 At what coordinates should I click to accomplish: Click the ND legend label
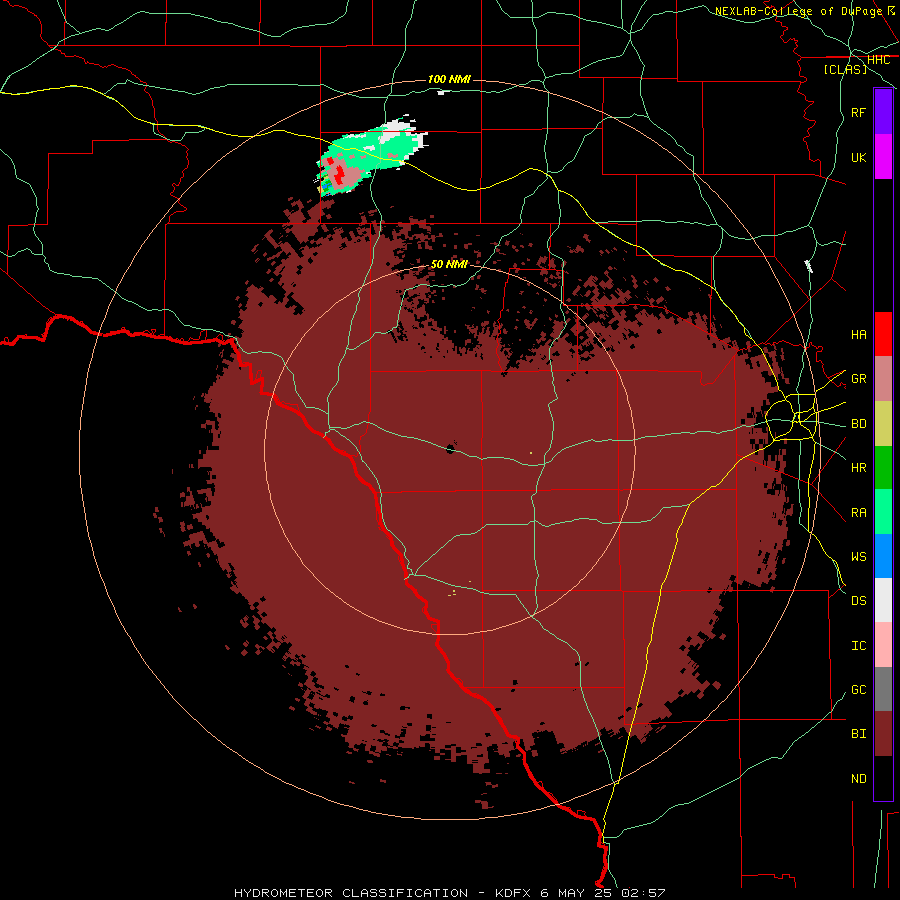858,779
